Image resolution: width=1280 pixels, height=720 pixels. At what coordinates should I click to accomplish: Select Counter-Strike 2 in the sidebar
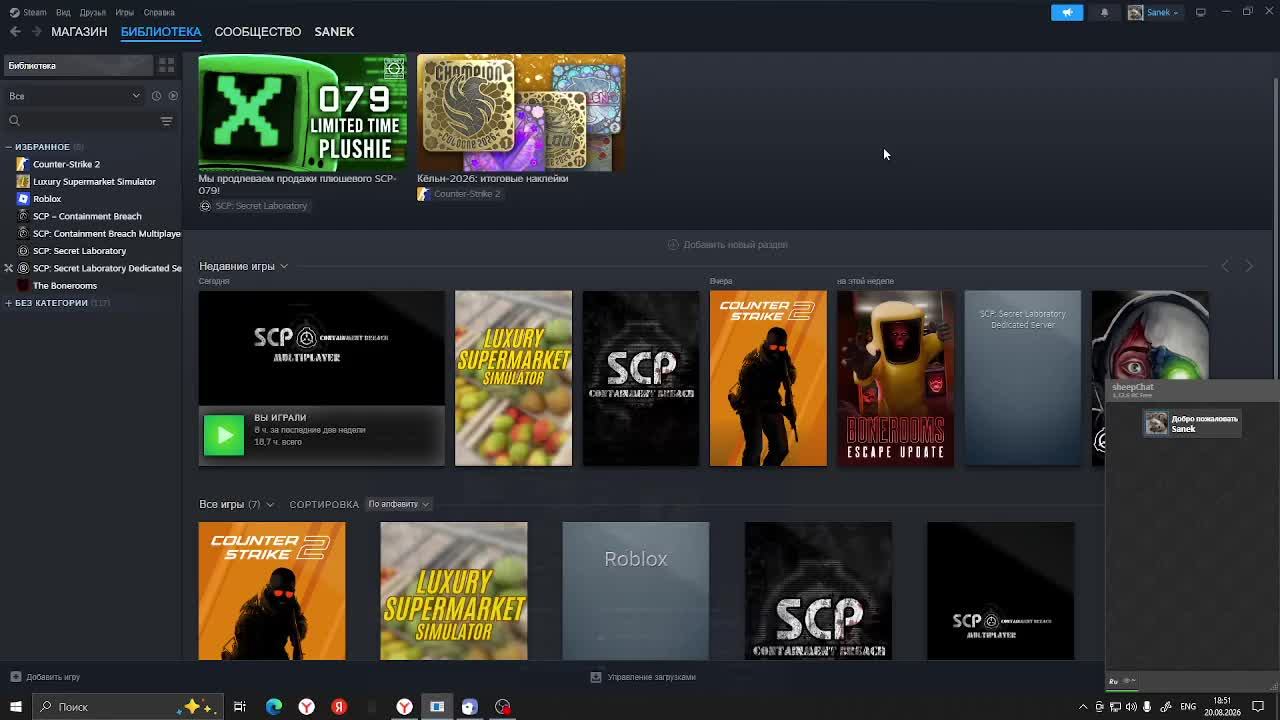66,164
